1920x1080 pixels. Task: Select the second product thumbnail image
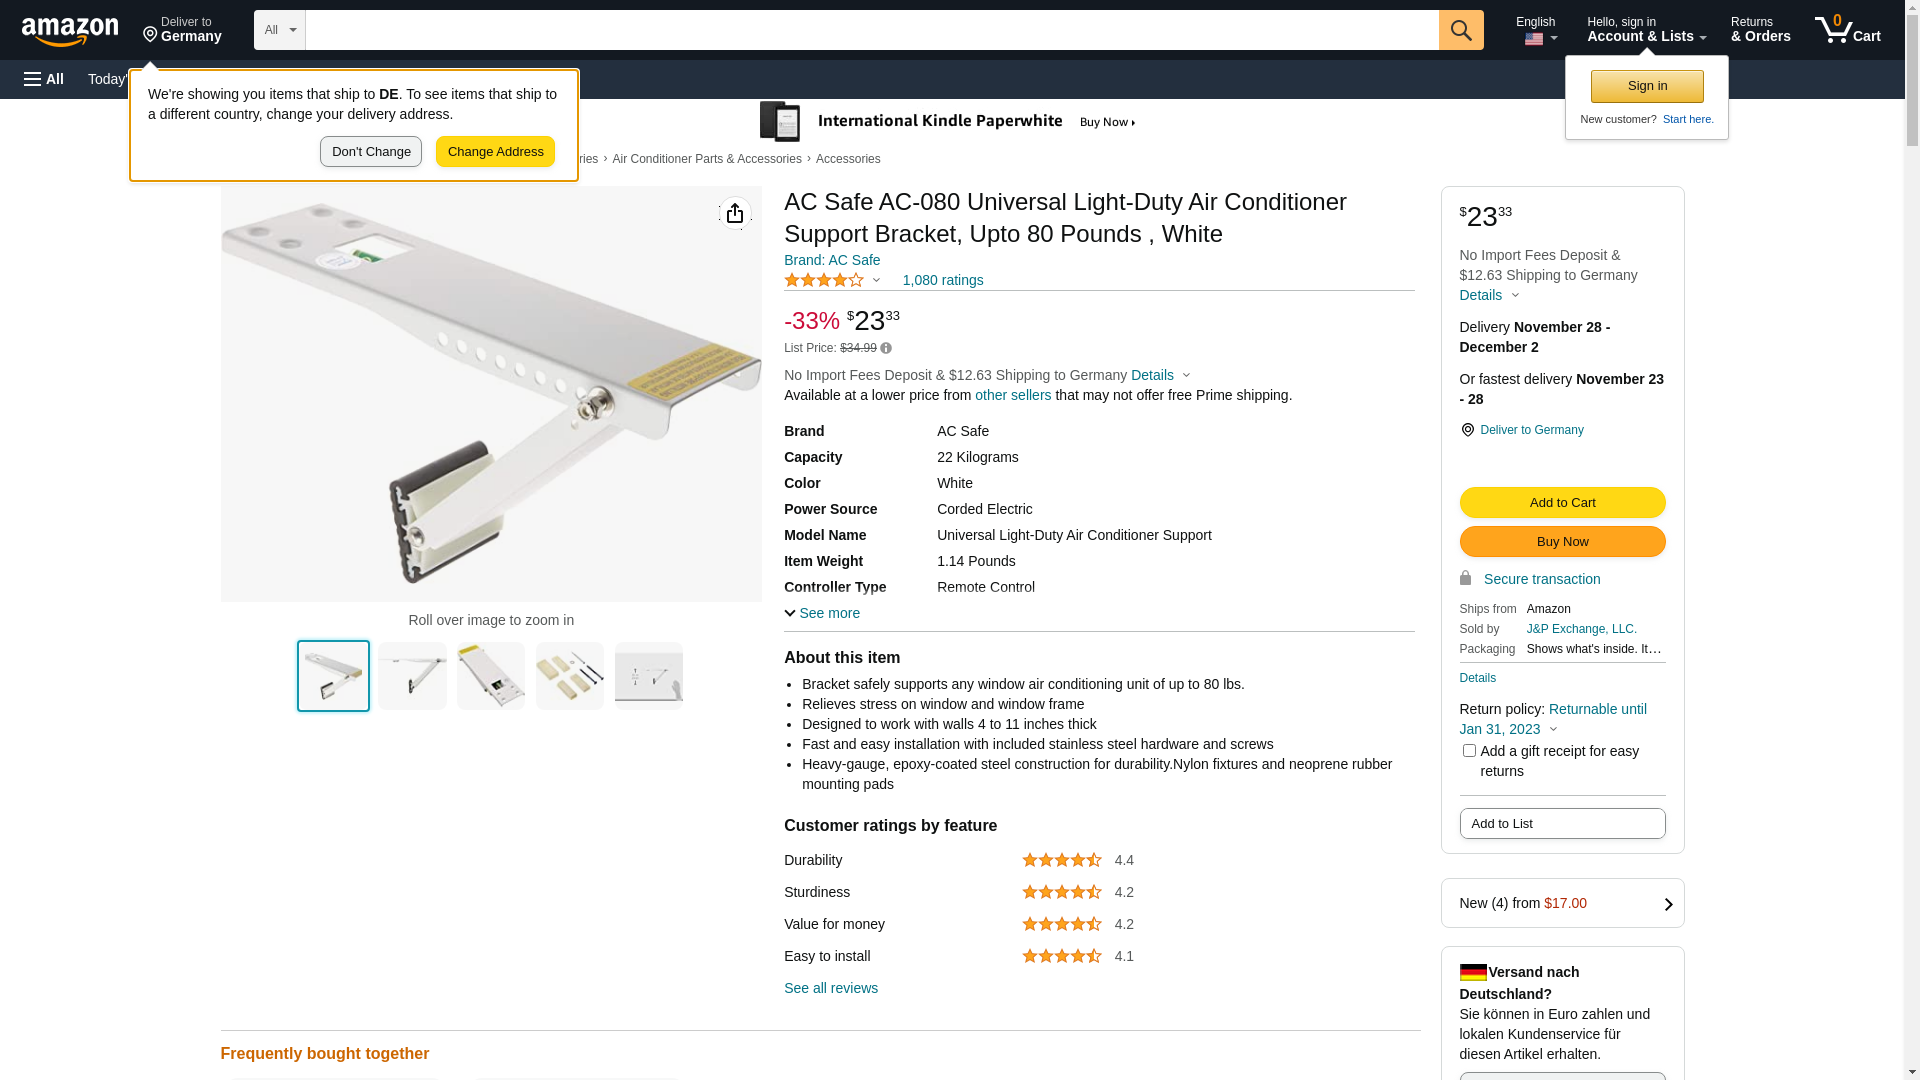pos(412,676)
